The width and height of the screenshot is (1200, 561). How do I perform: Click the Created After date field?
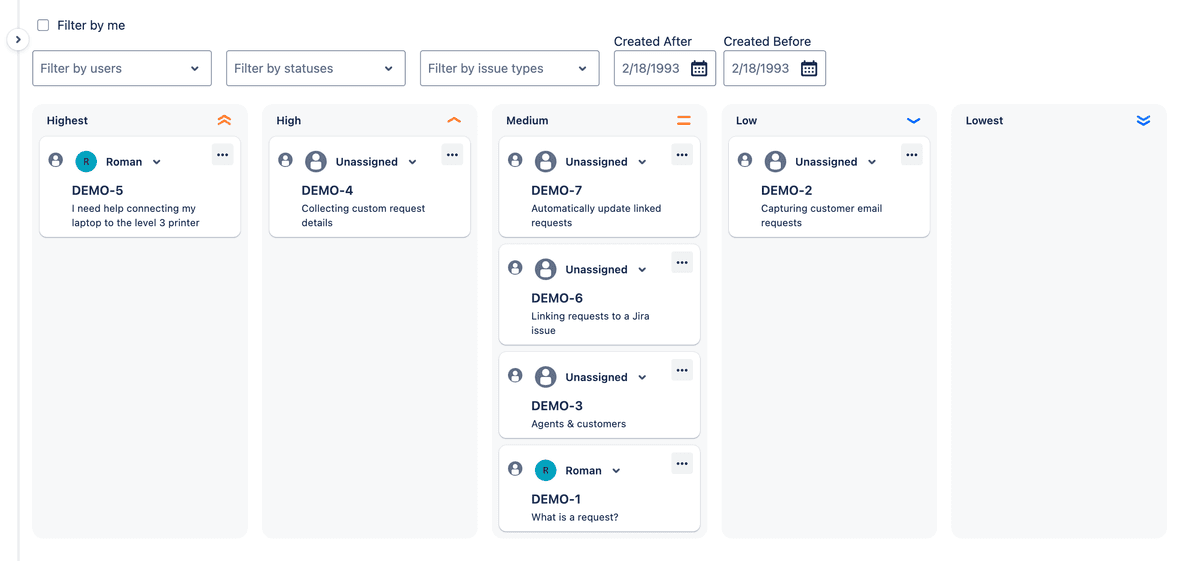click(x=665, y=68)
